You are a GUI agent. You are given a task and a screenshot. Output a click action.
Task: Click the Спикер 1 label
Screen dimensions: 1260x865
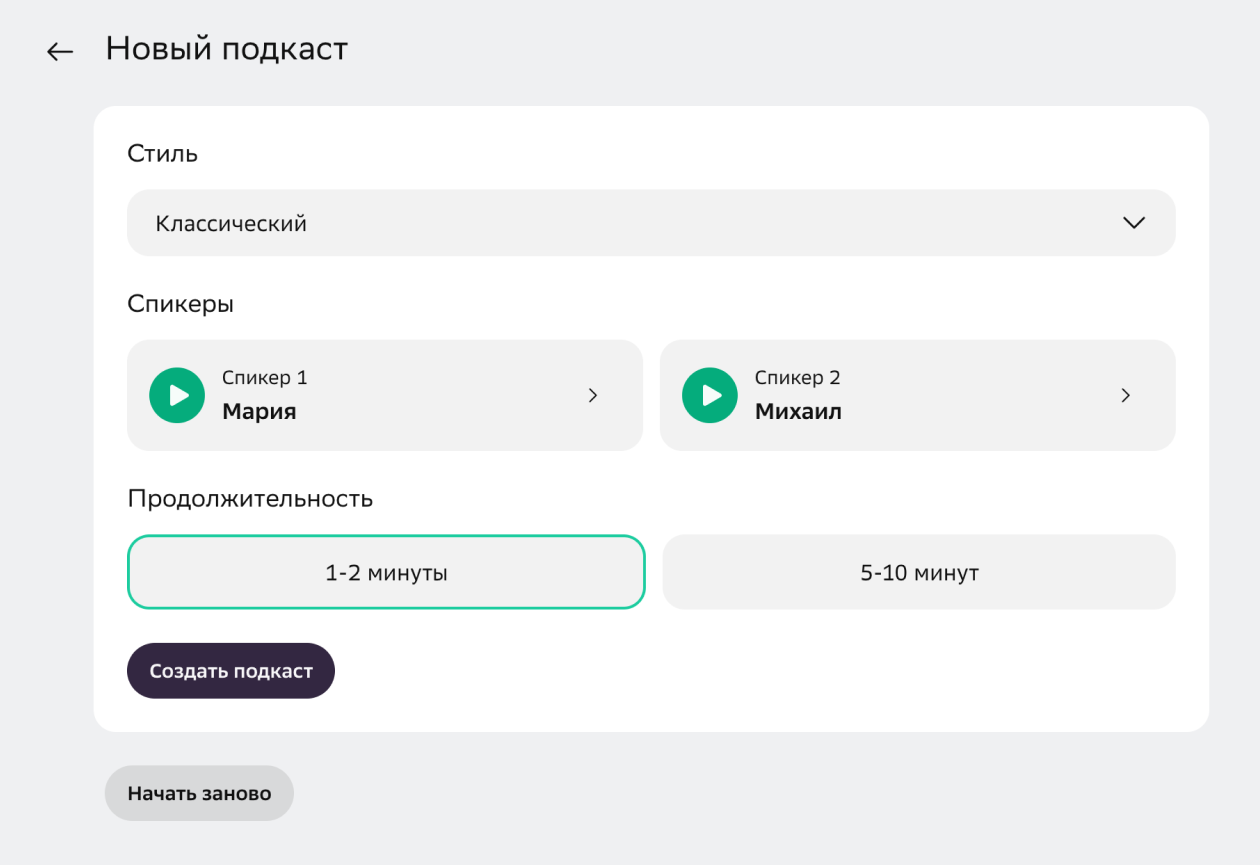point(265,378)
